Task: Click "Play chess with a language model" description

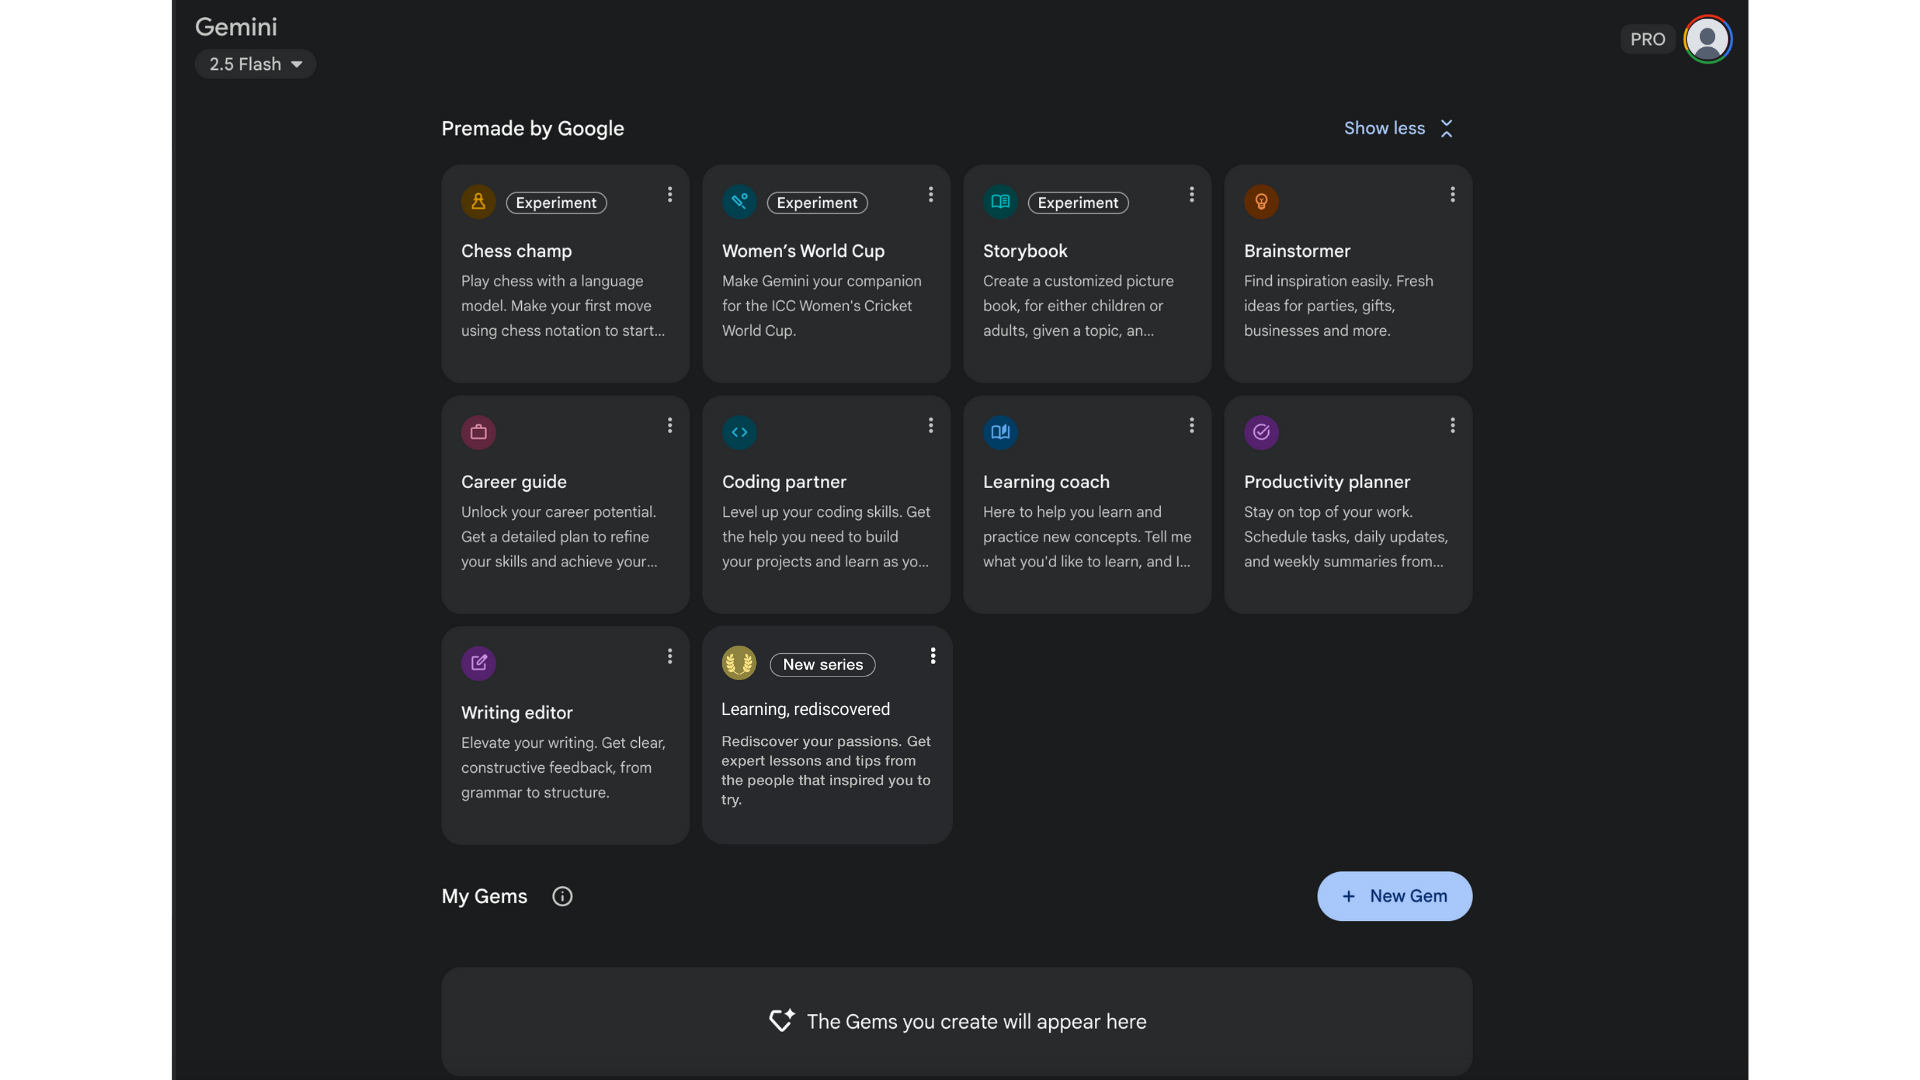Action: 563,306
